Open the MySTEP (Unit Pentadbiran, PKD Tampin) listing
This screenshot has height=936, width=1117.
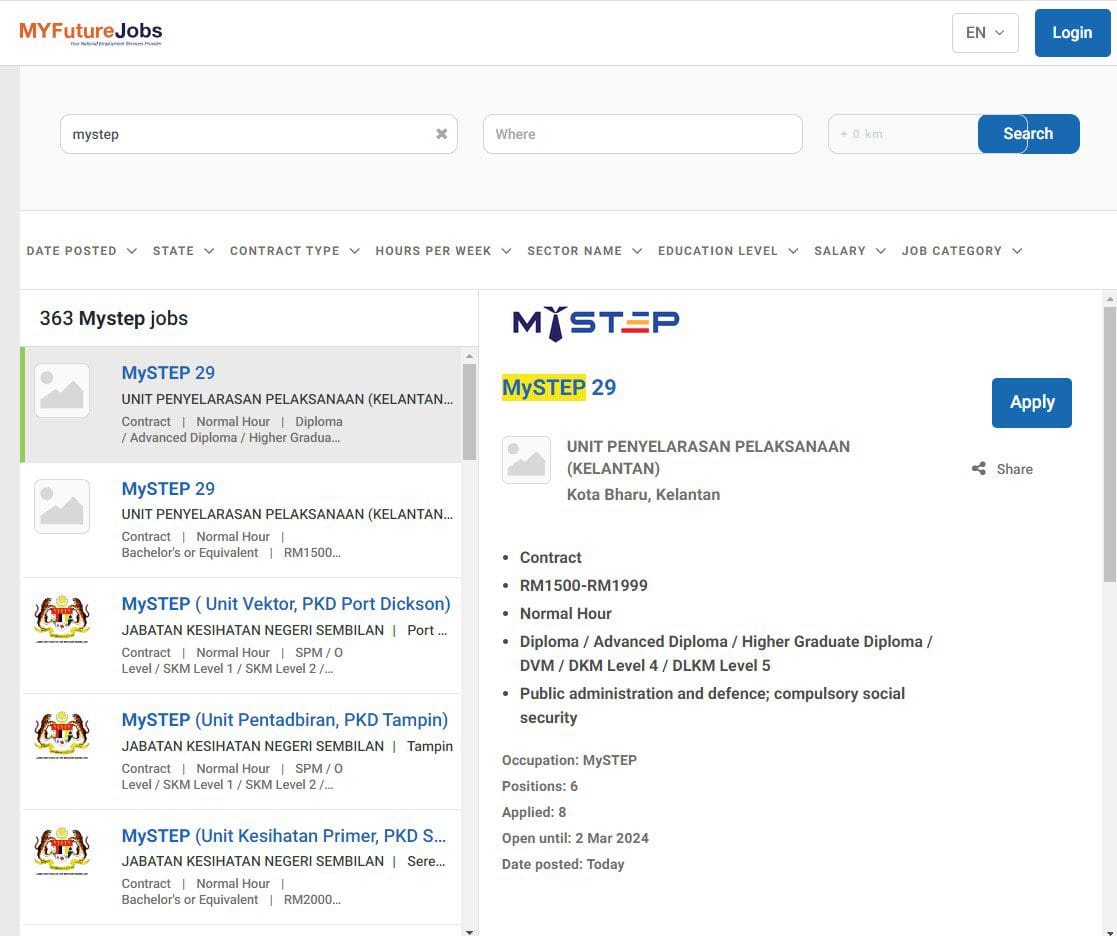click(x=284, y=720)
